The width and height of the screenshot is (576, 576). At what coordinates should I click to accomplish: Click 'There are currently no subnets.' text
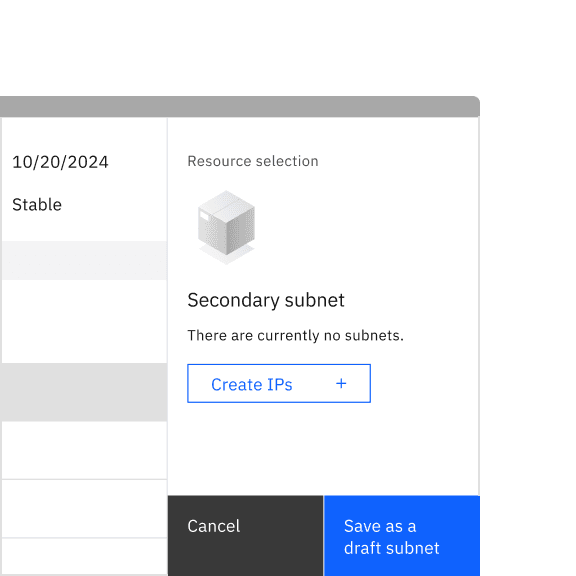point(295,335)
